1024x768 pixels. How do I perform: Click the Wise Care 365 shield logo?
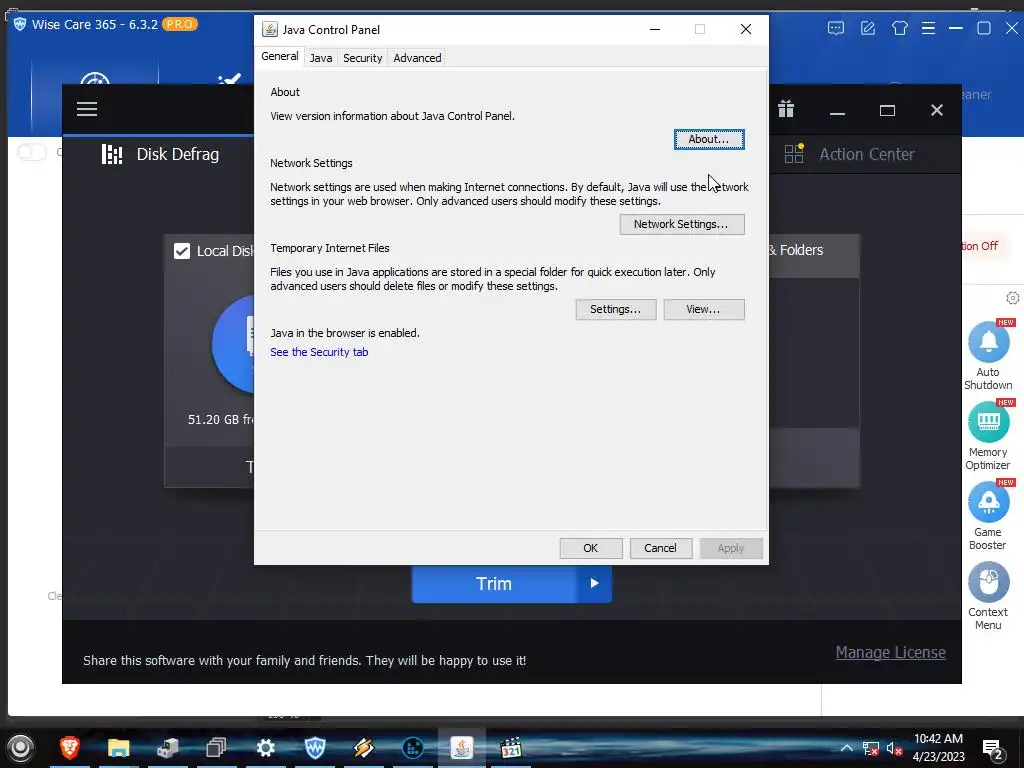[x=20, y=24]
